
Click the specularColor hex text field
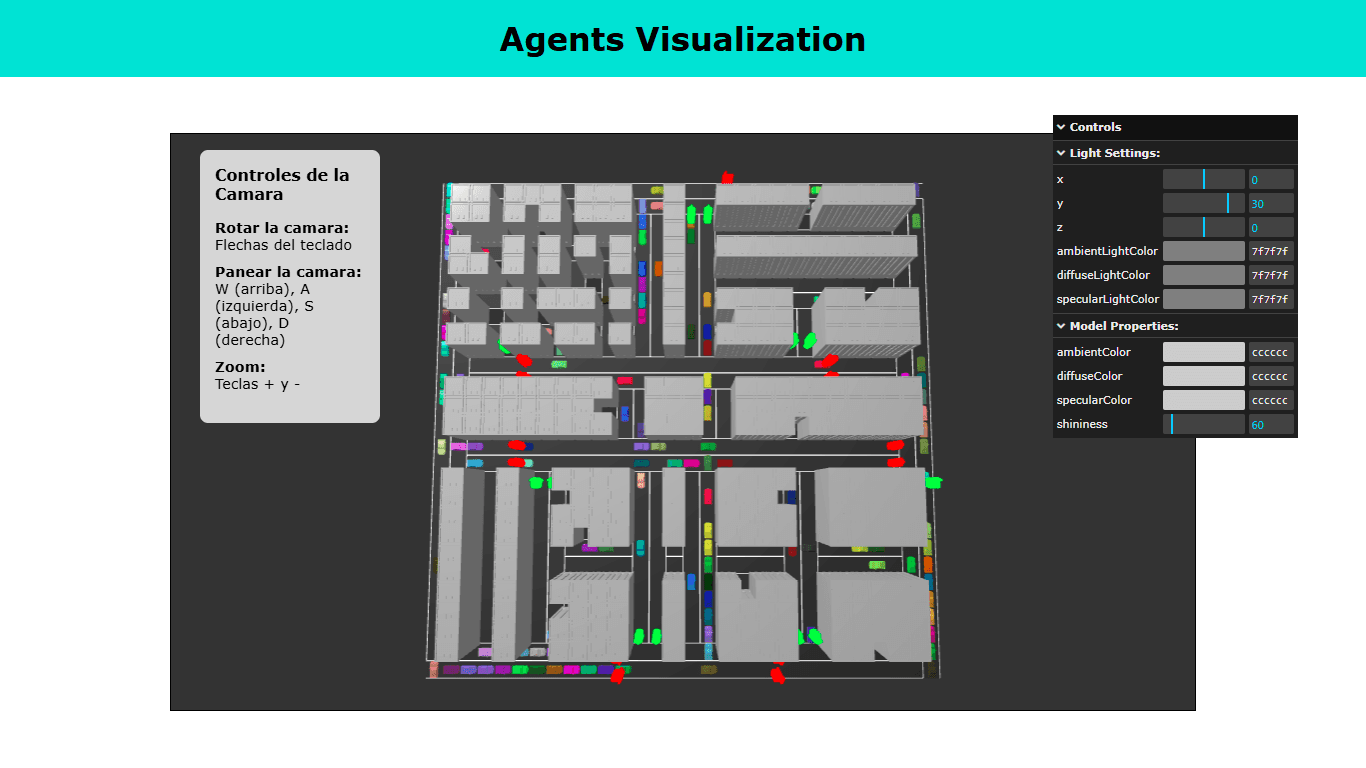pos(1271,400)
